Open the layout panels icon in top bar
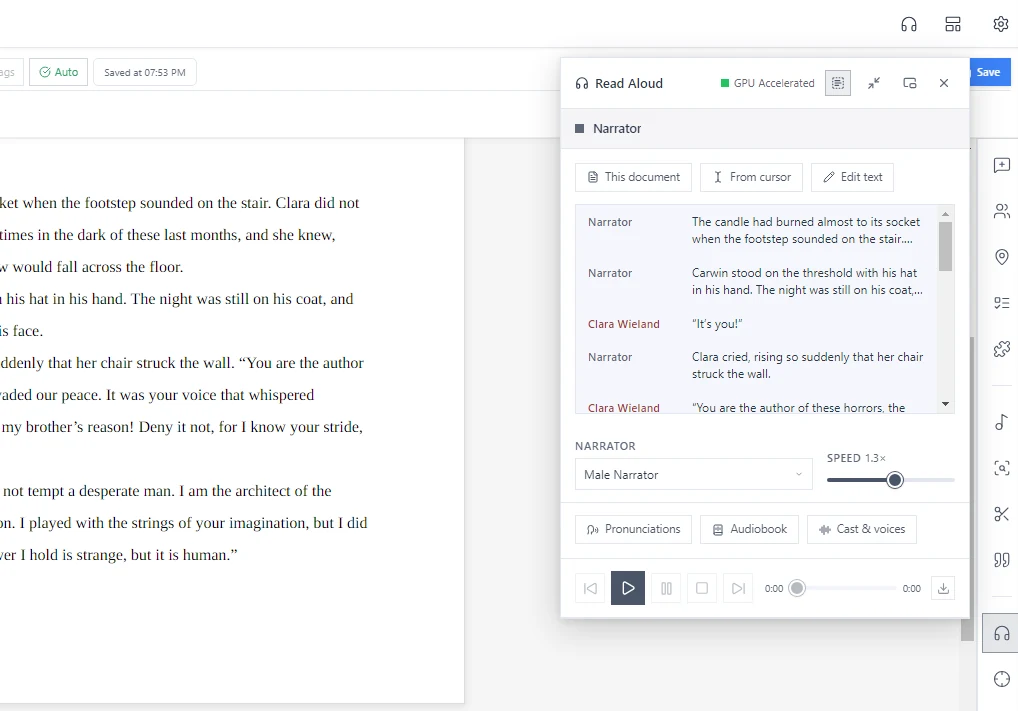The height and width of the screenshot is (711, 1018). point(952,25)
